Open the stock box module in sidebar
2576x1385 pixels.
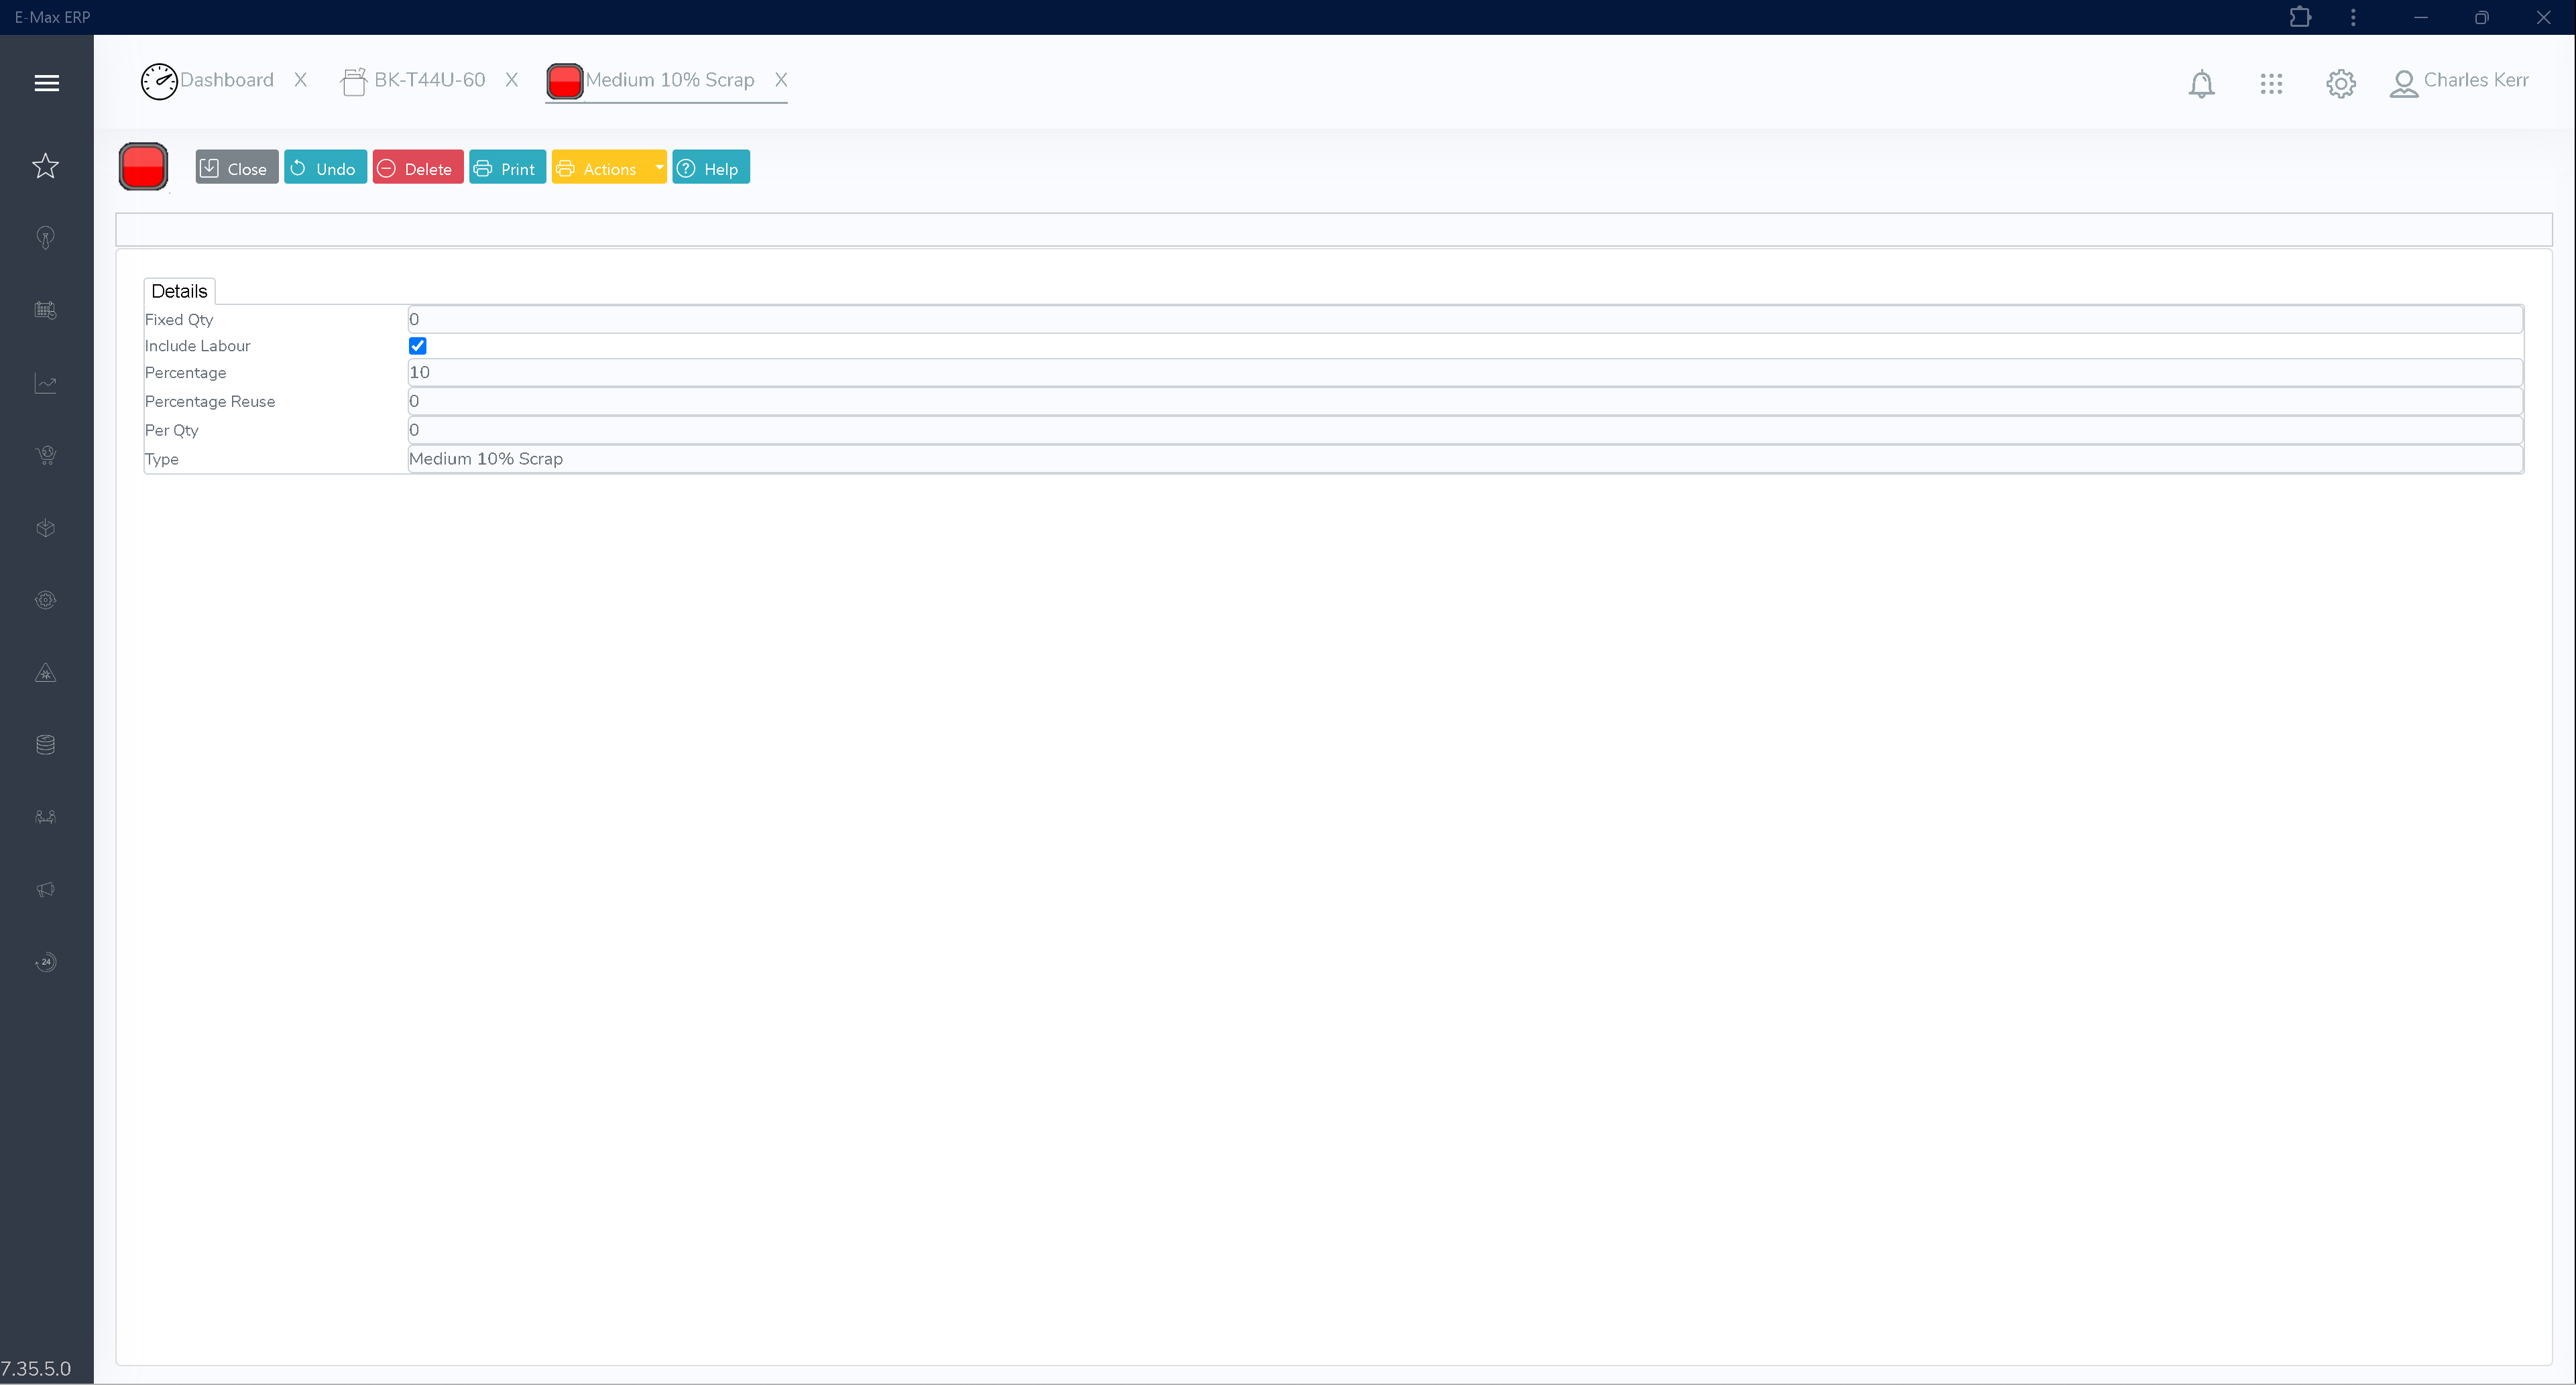coord(45,528)
